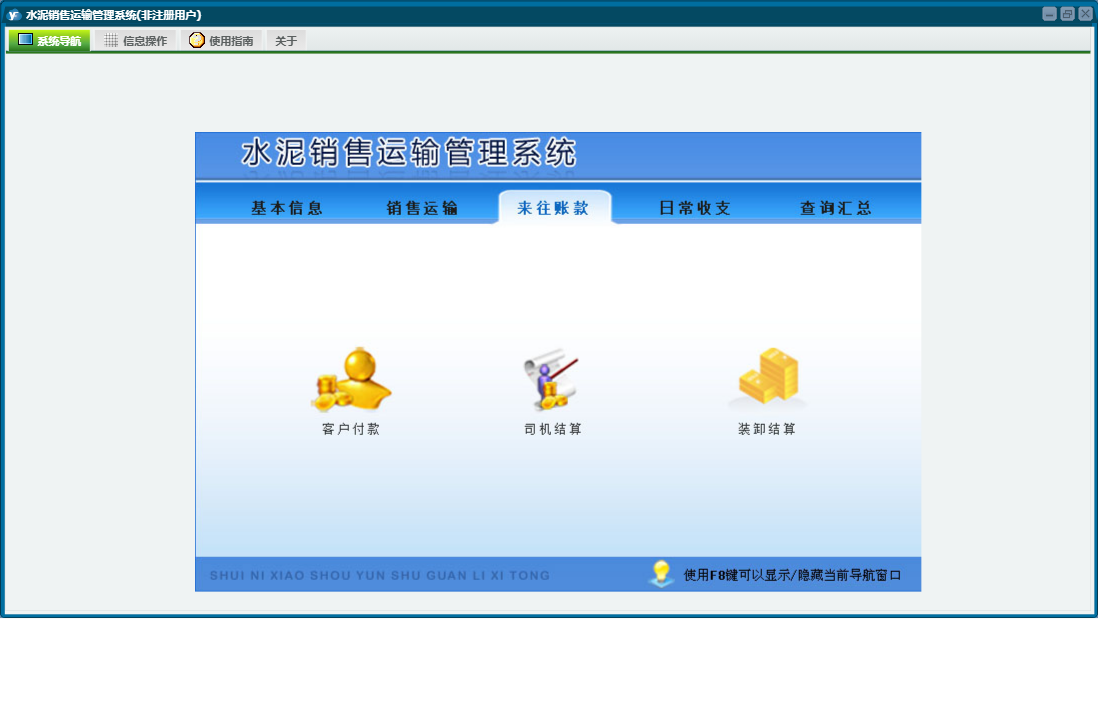Screen dimensions: 1098x716
Task: Open the 司机结算 driver settlement icon
Action: (x=552, y=381)
